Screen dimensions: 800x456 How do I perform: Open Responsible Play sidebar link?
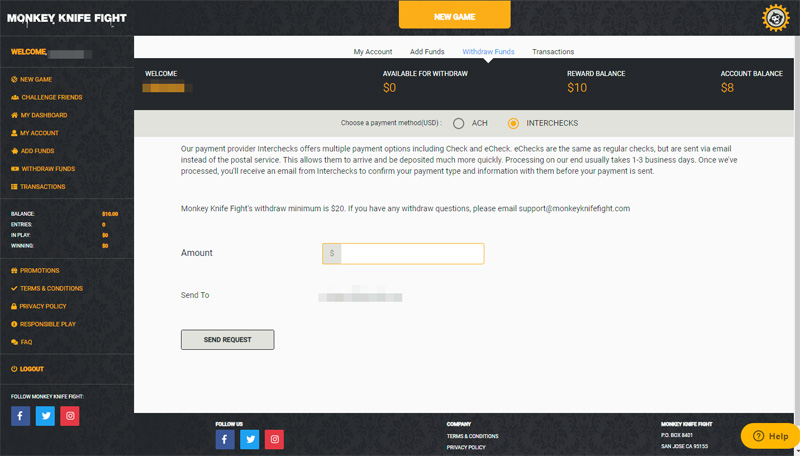tap(43, 324)
